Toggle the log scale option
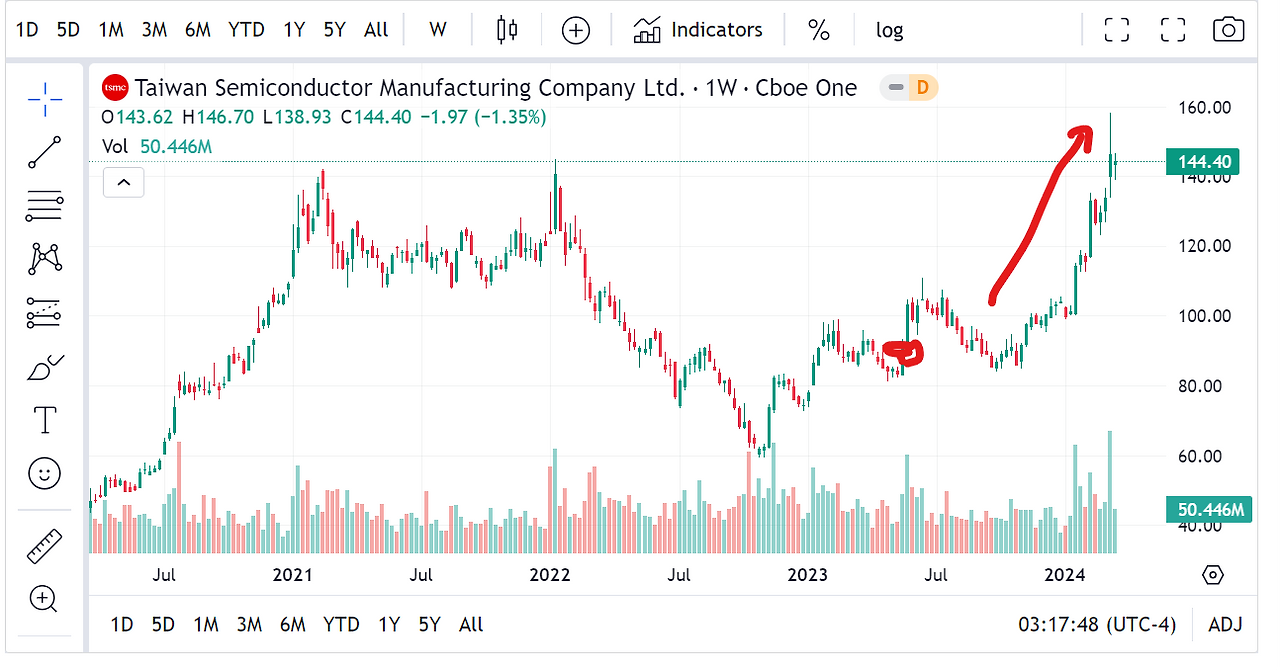 click(889, 30)
